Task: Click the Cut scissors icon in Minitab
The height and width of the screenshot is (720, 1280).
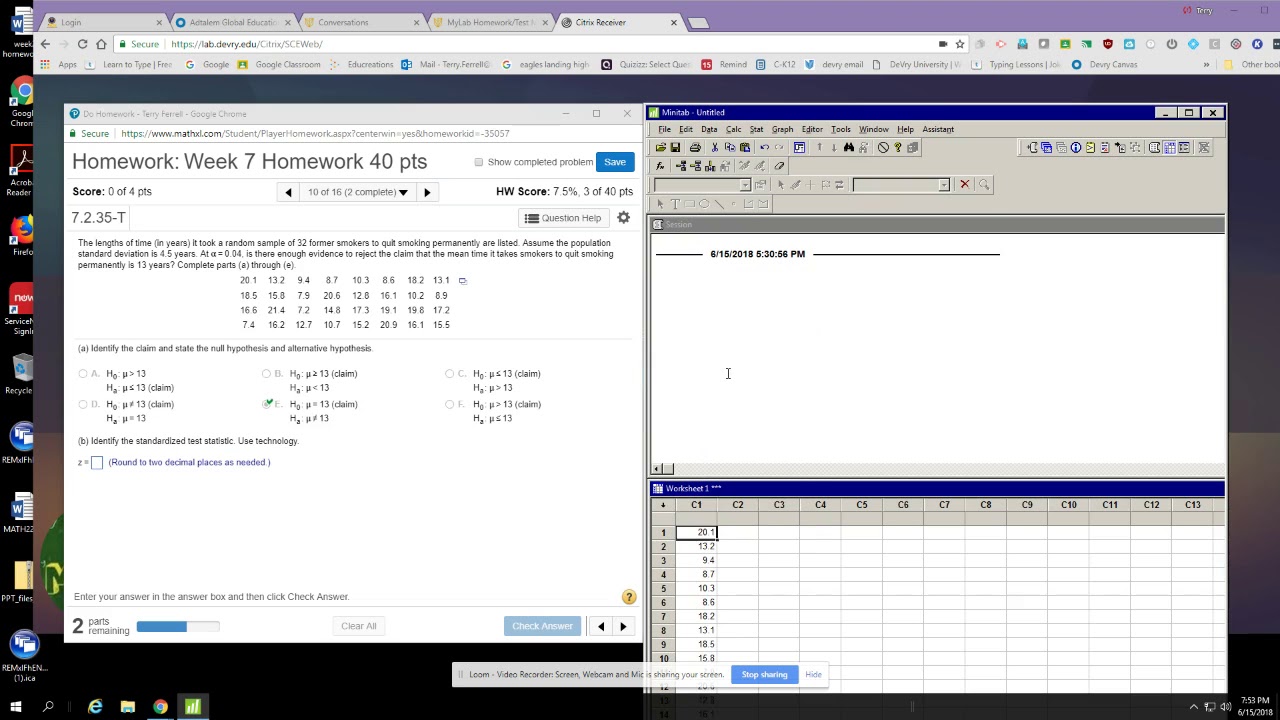Action: tap(715, 147)
